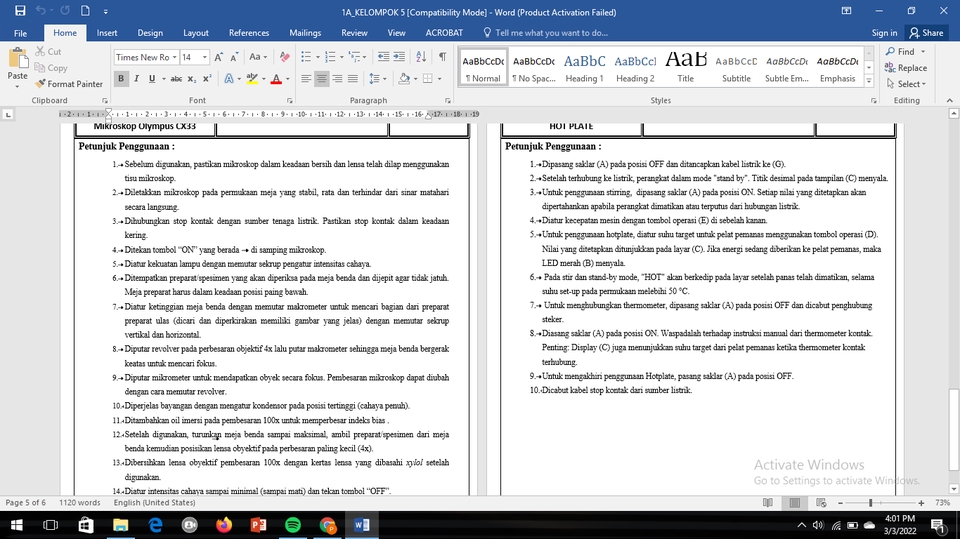Cut the selected text
Viewport: 960px width, 539px height.
coord(48,51)
